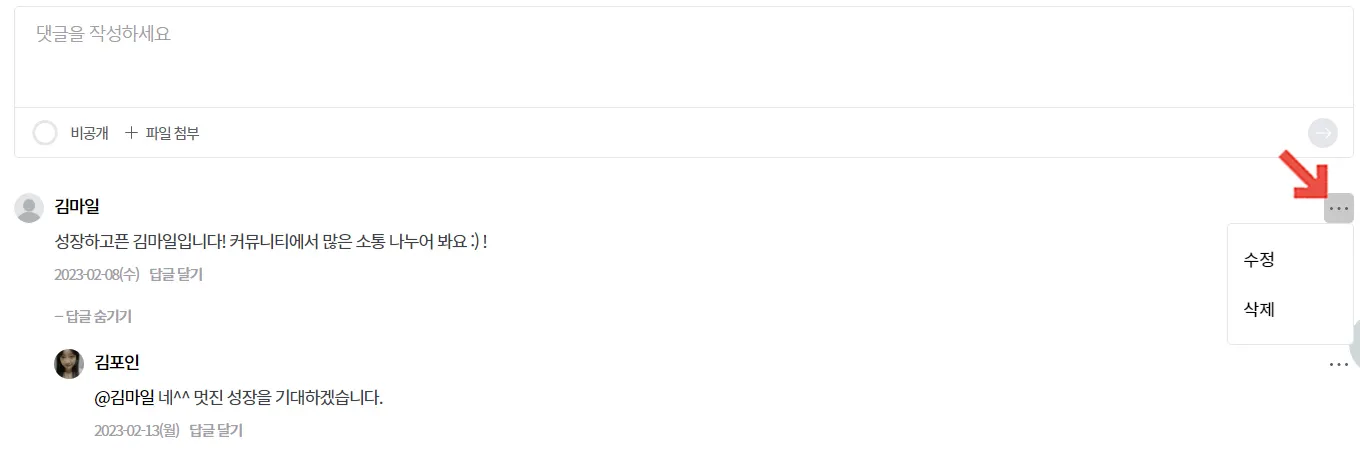
Task: Collapse replies with 답글 숨기기
Action: tap(93, 317)
